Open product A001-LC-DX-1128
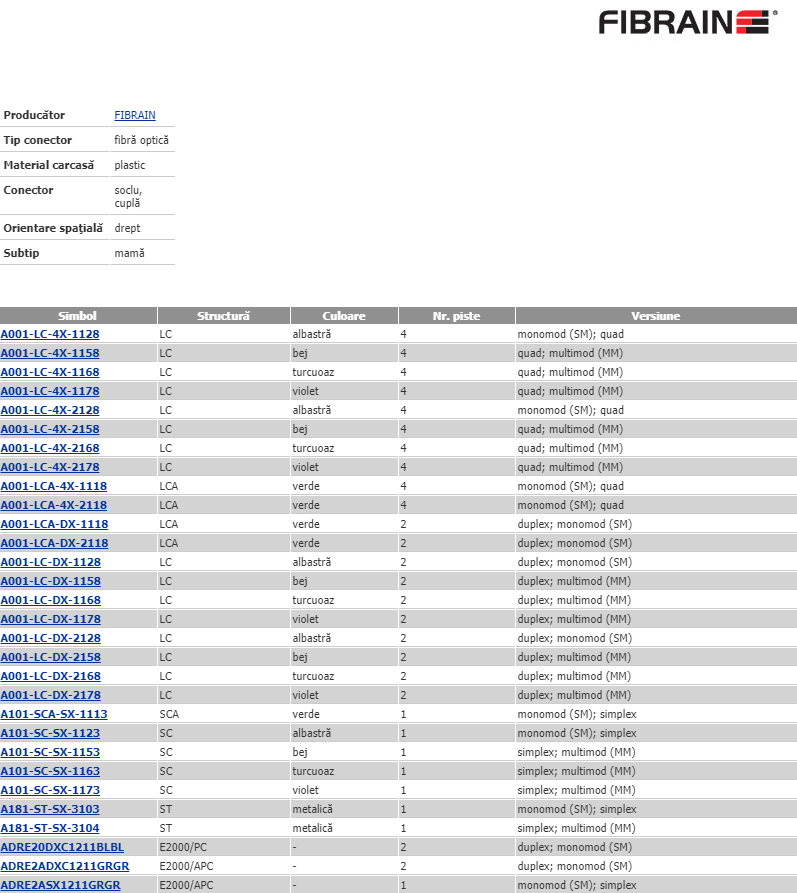 (x=51, y=562)
